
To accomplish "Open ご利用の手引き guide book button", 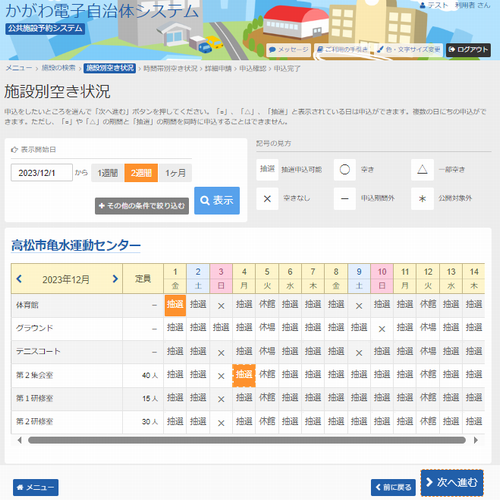I will coord(342,50).
